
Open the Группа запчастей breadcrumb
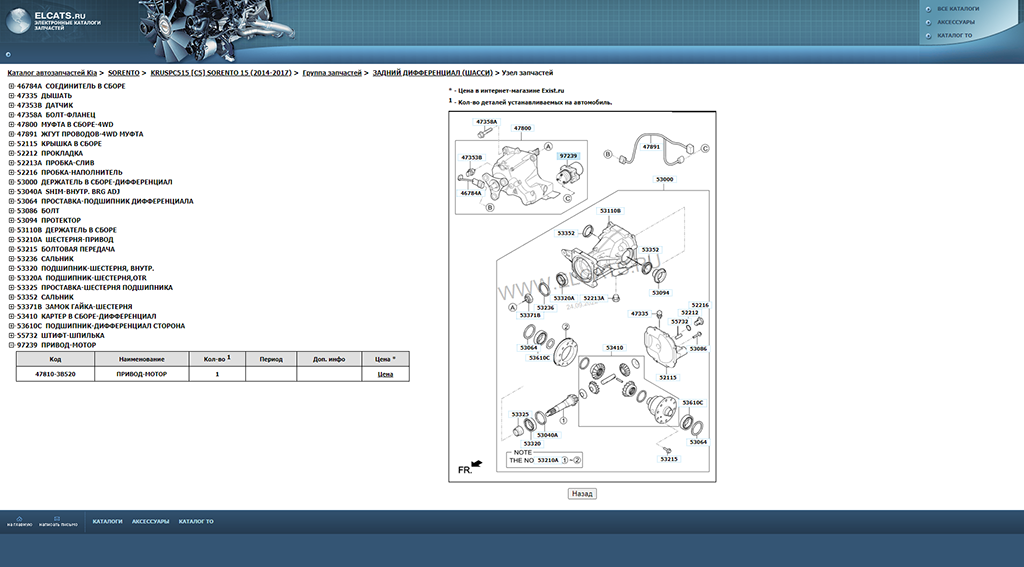point(332,73)
